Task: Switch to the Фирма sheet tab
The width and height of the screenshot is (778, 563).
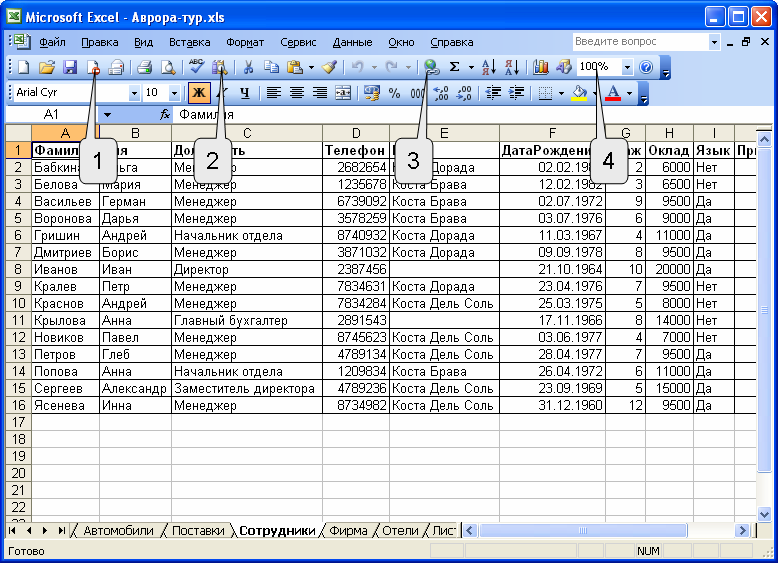Action: [348, 531]
